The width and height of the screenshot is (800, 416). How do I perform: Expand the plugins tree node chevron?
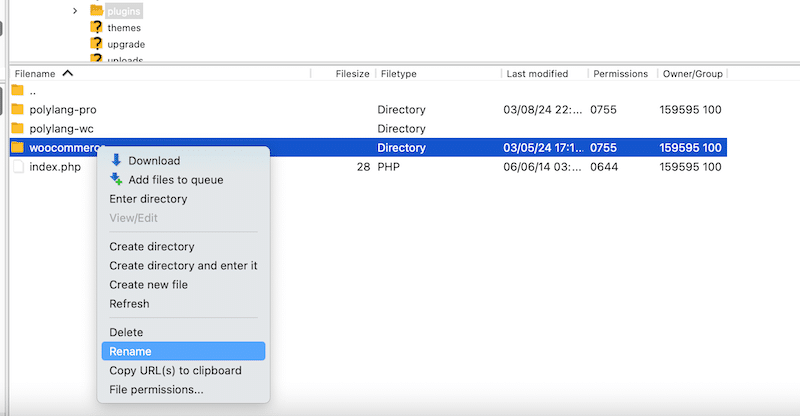[x=75, y=11]
